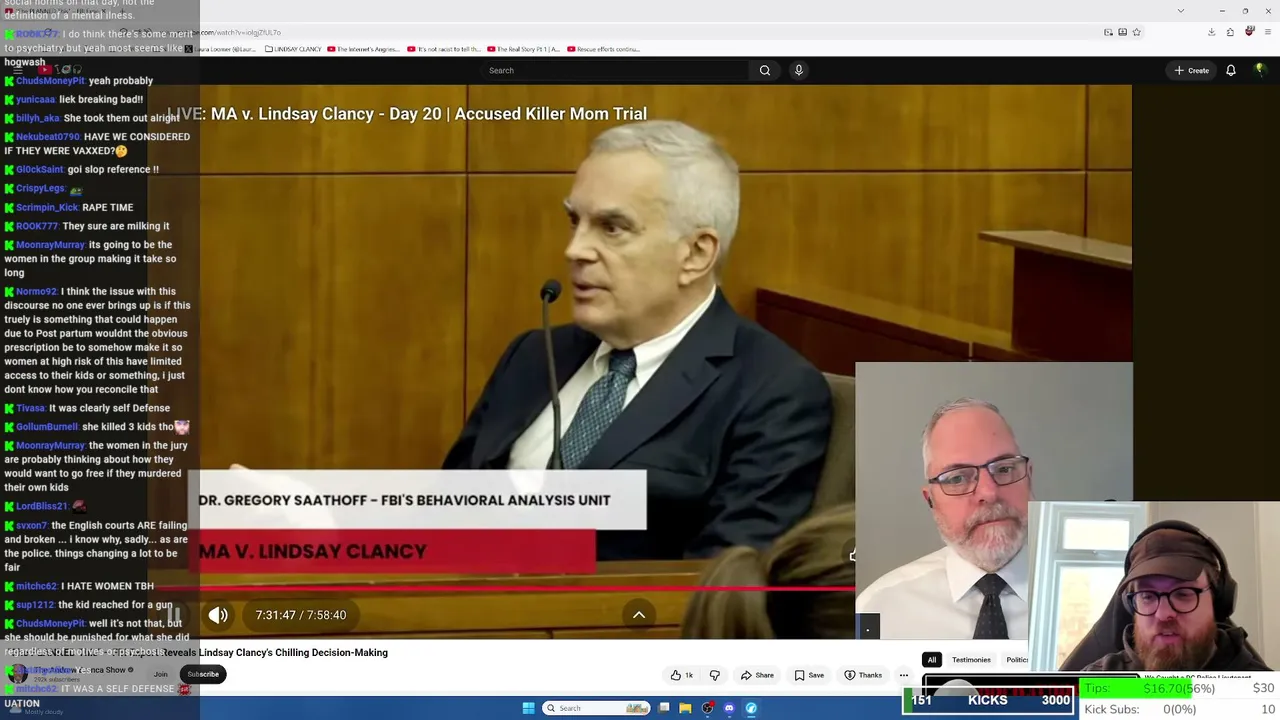Click the Windows taskbar Search box
Viewport: 1280px width, 720px height.
pos(595,708)
